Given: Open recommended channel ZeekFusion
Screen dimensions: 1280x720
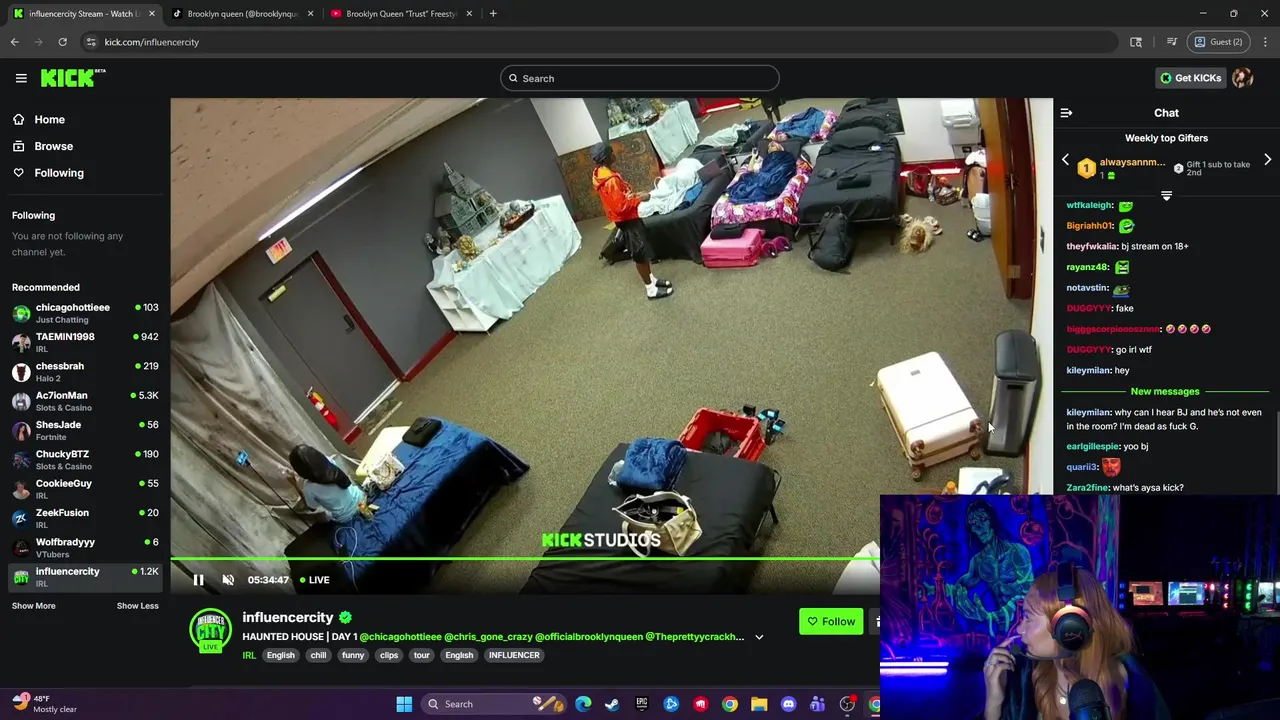Looking at the screenshot, I should coord(85,518).
